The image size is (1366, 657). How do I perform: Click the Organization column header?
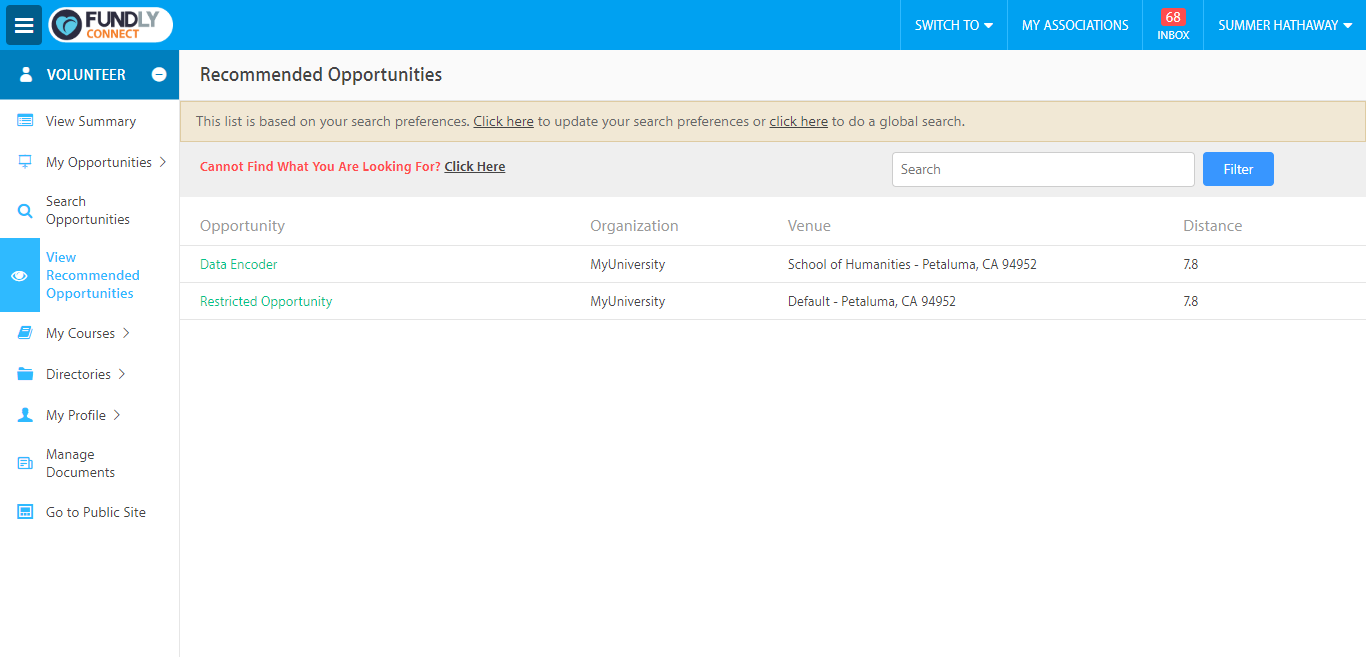point(634,226)
